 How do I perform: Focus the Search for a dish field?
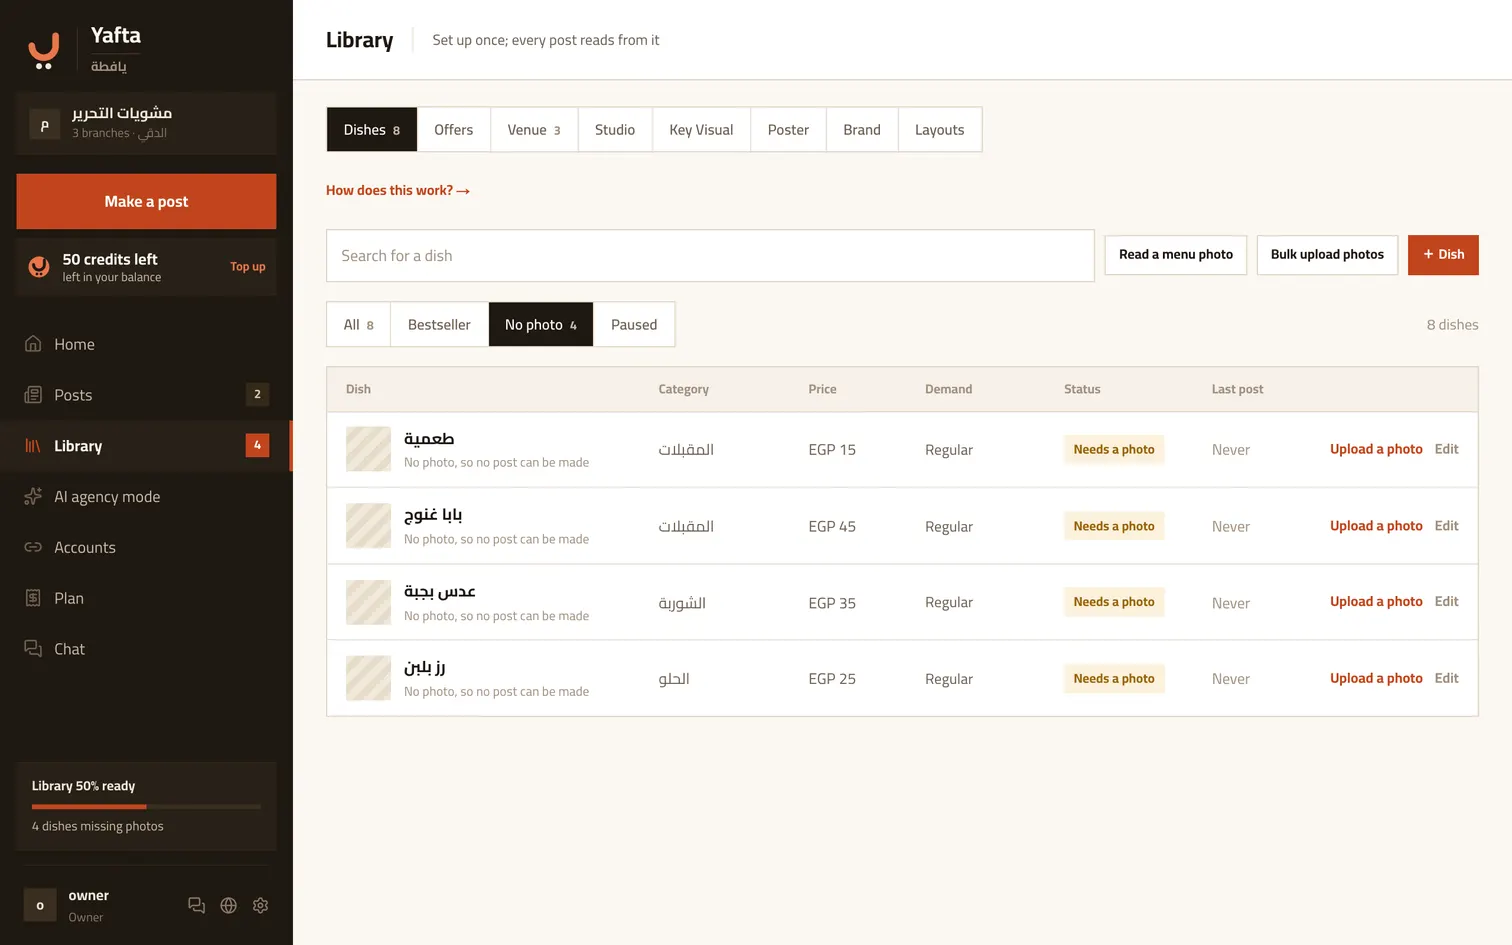coord(710,256)
